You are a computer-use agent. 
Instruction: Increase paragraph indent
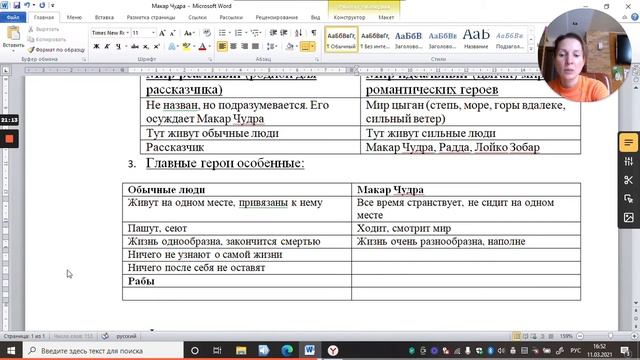click(284, 33)
